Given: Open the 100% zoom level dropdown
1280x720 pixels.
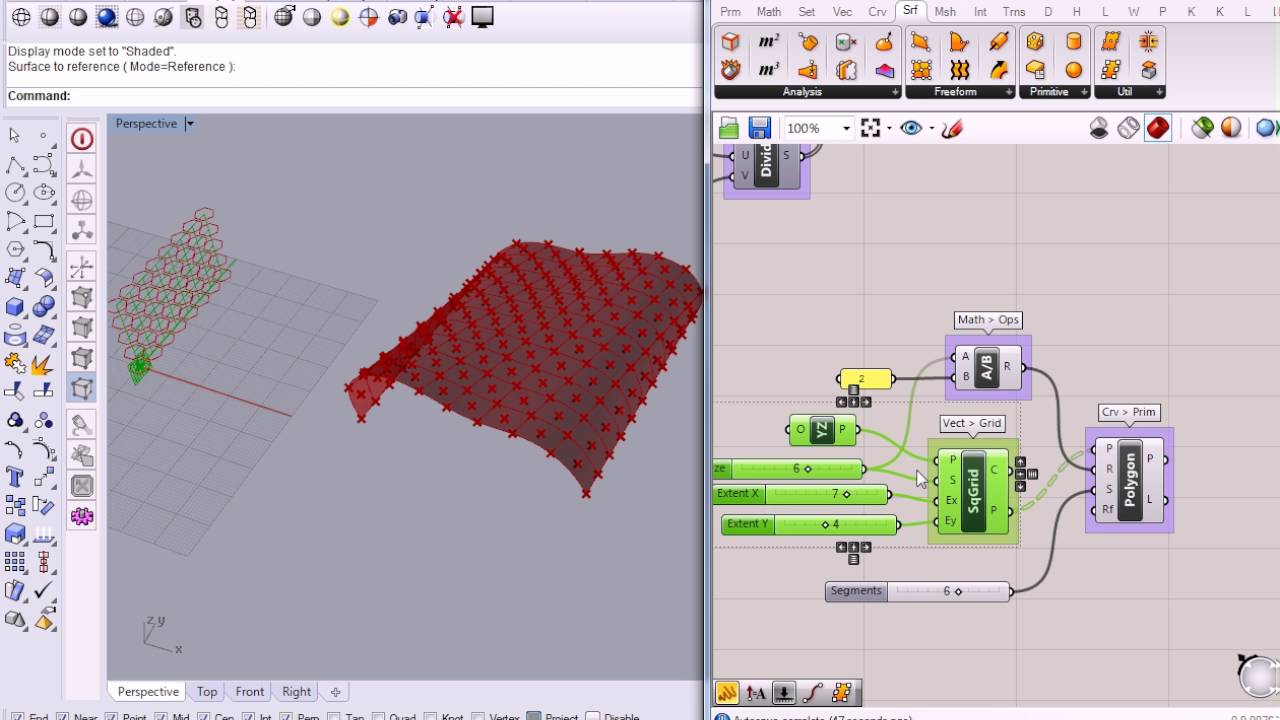Looking at the screenshot, I should pyautogui.click(x=846, y=128).
